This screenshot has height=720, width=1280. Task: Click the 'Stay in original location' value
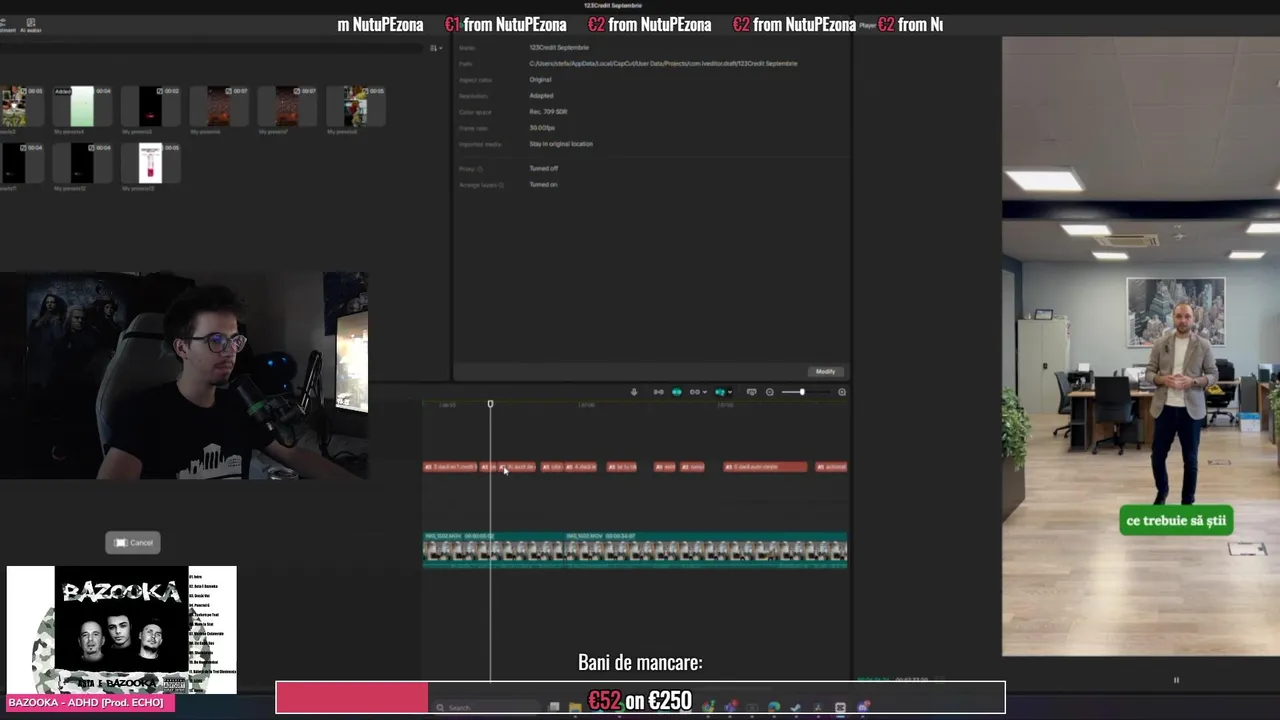point(561,144)
